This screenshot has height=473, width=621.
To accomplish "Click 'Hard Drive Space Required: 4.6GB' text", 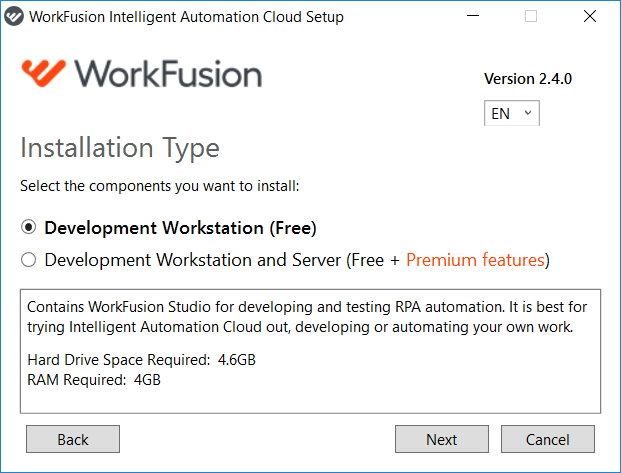I will (141, 360).
